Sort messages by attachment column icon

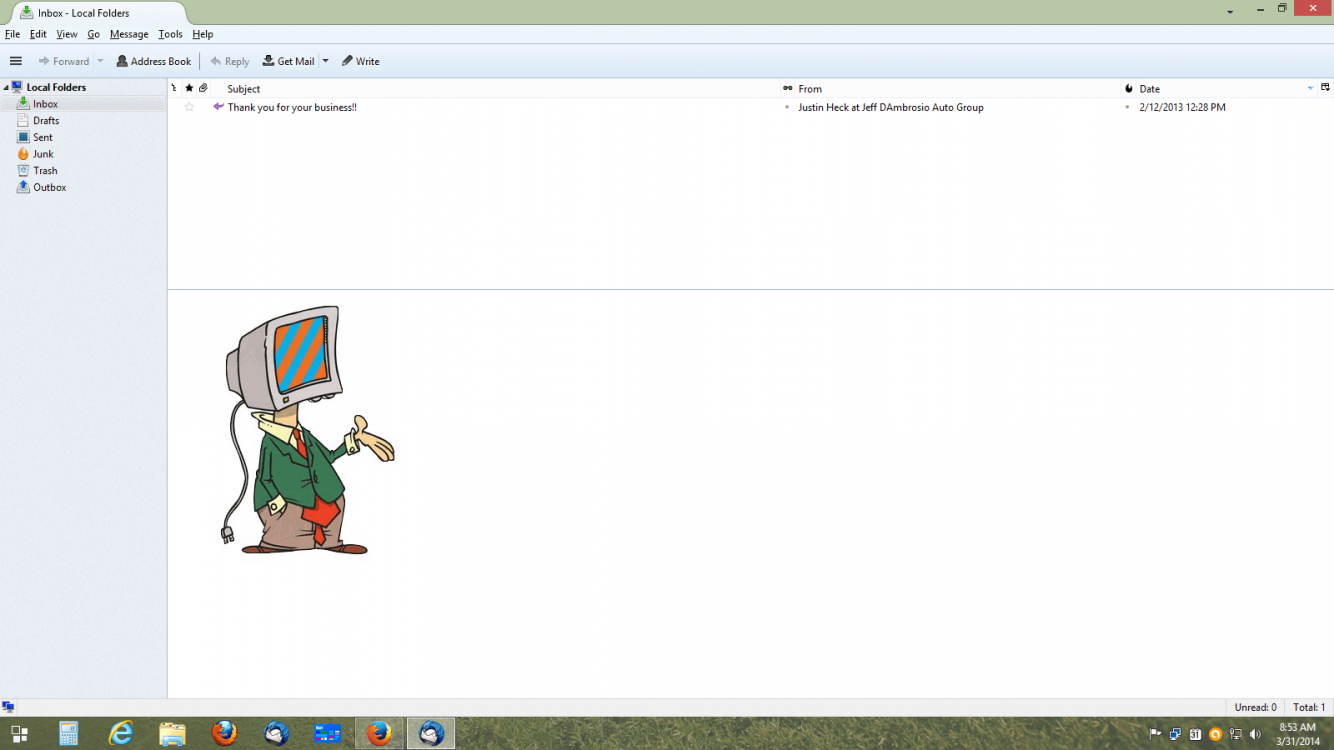203,88
